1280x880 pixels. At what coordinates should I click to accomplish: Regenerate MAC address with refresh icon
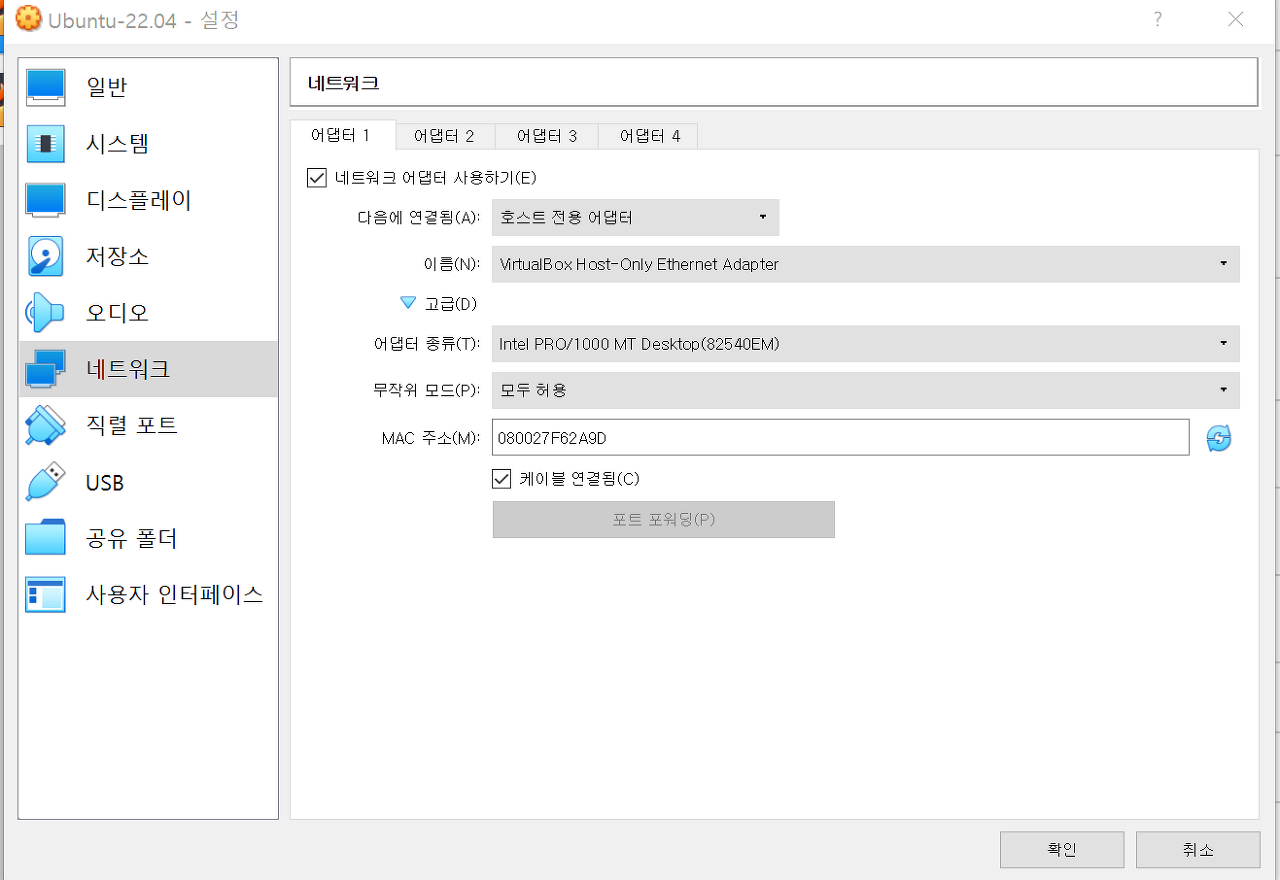click(x=1219, y=438)
